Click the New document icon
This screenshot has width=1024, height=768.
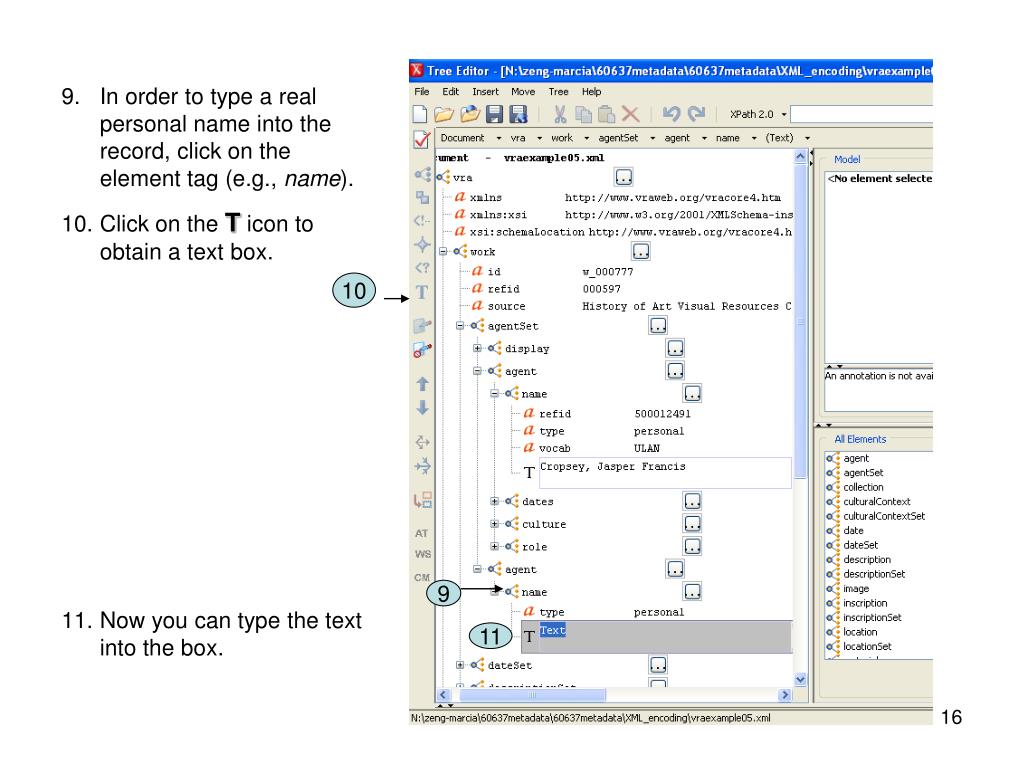pyautogui.click(x=420, y=114)
